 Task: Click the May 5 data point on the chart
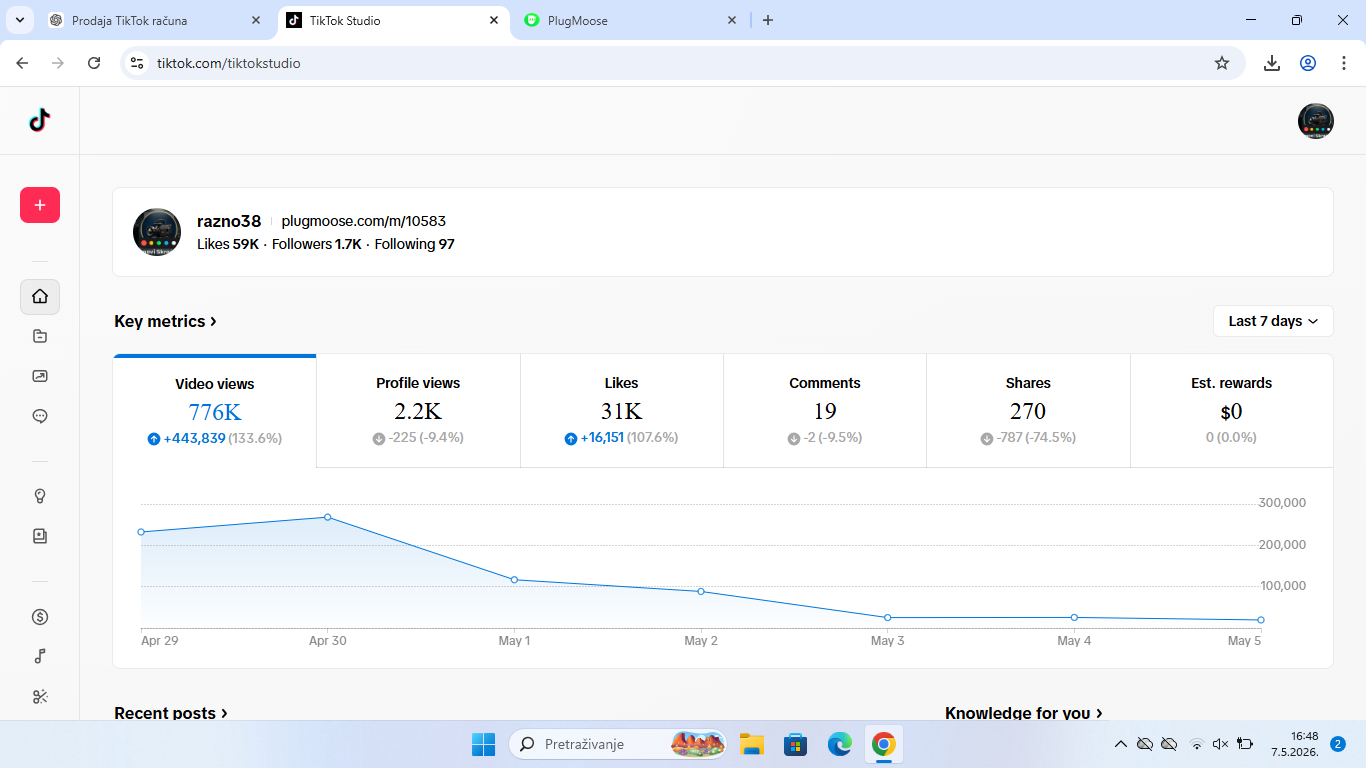pyautogui.click(x=1261, y=620)
